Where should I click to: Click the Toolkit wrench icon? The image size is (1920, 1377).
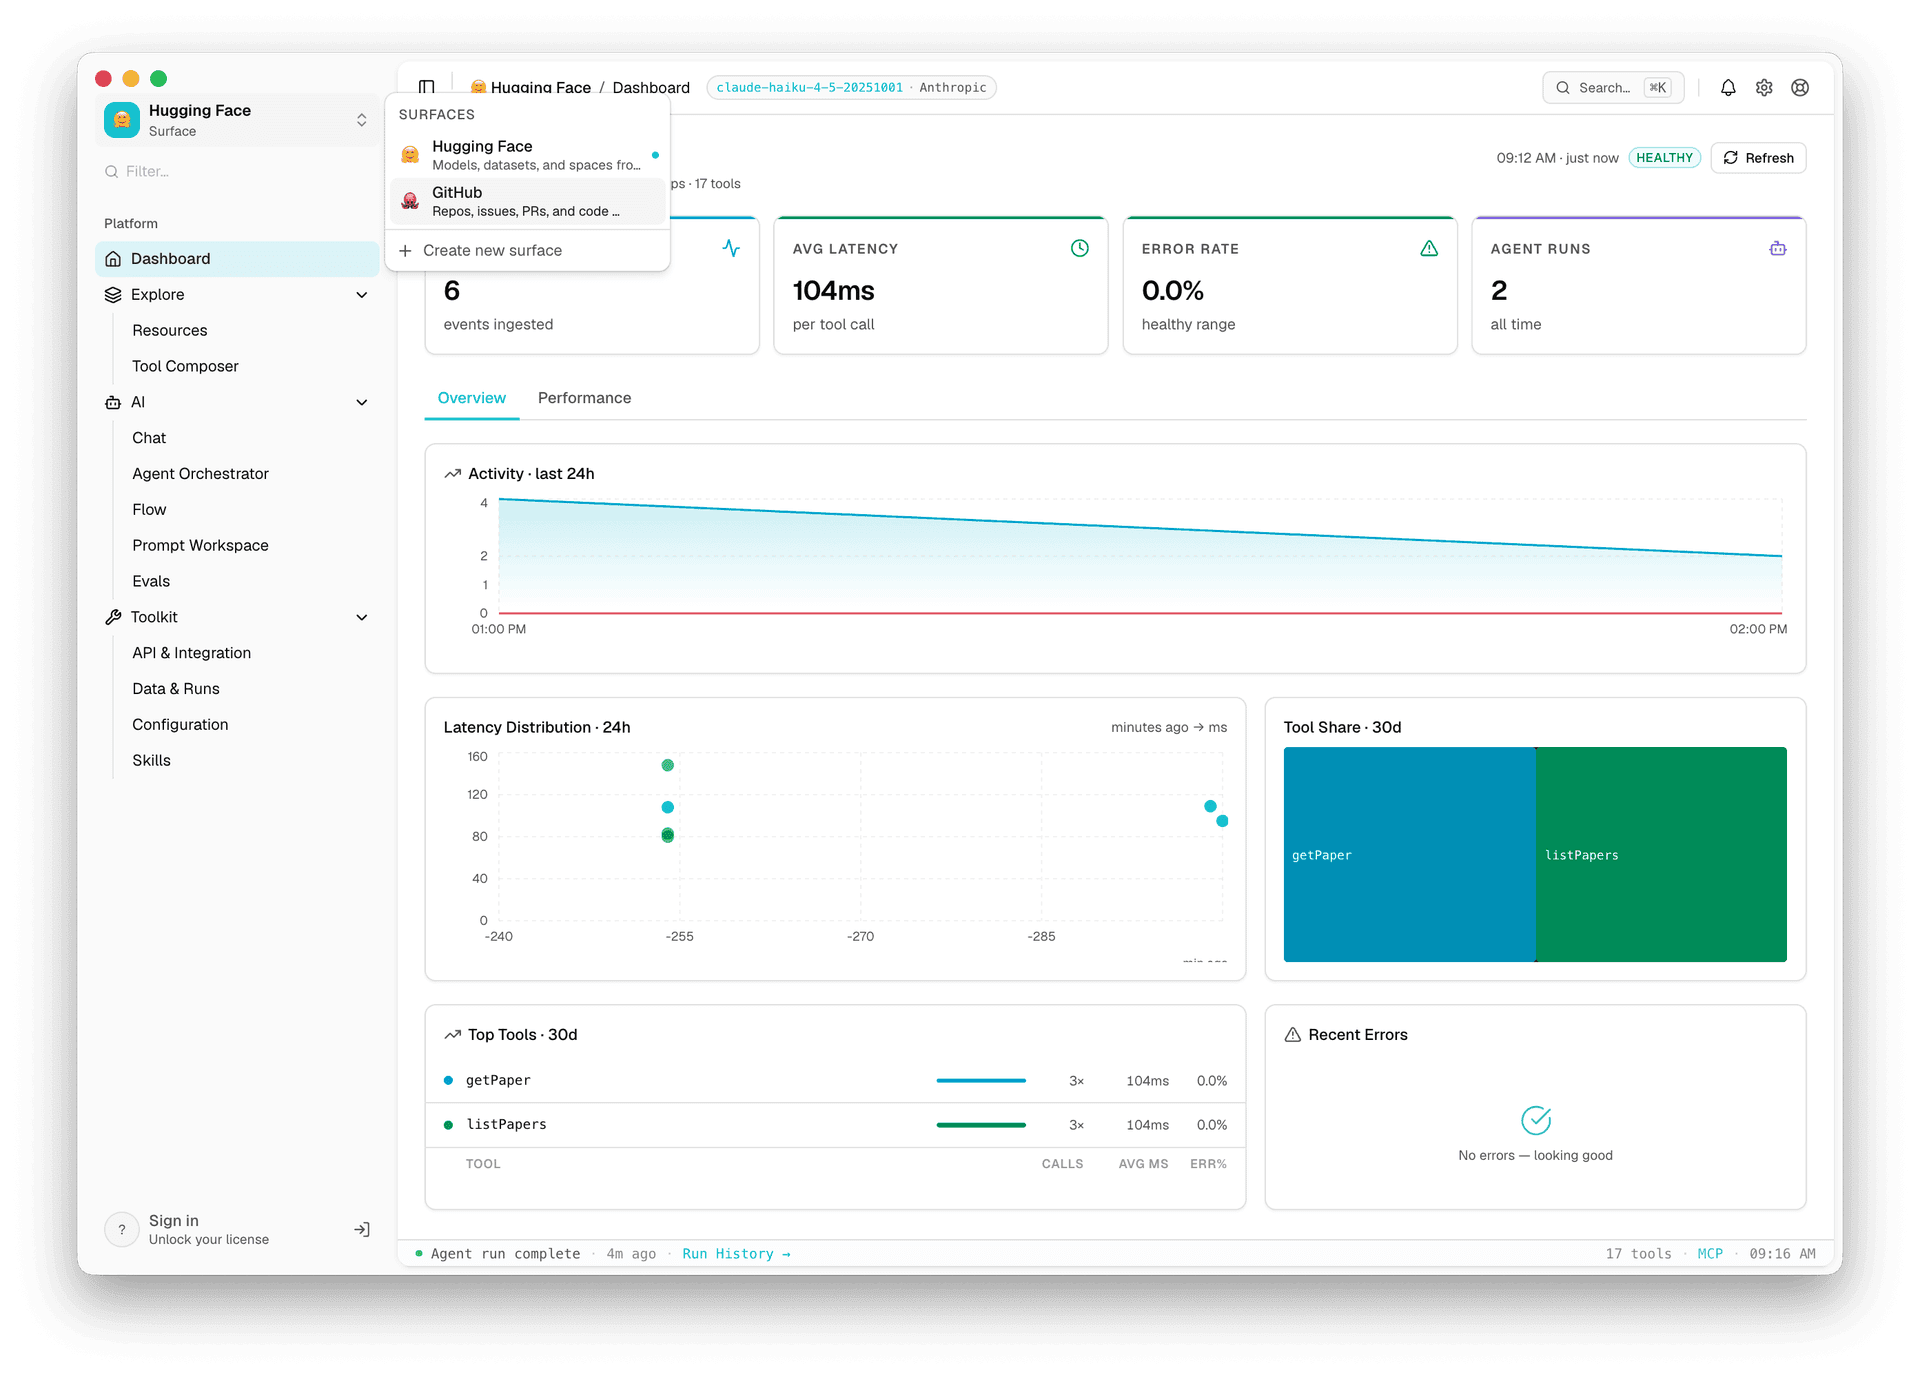tap(113, 617)
